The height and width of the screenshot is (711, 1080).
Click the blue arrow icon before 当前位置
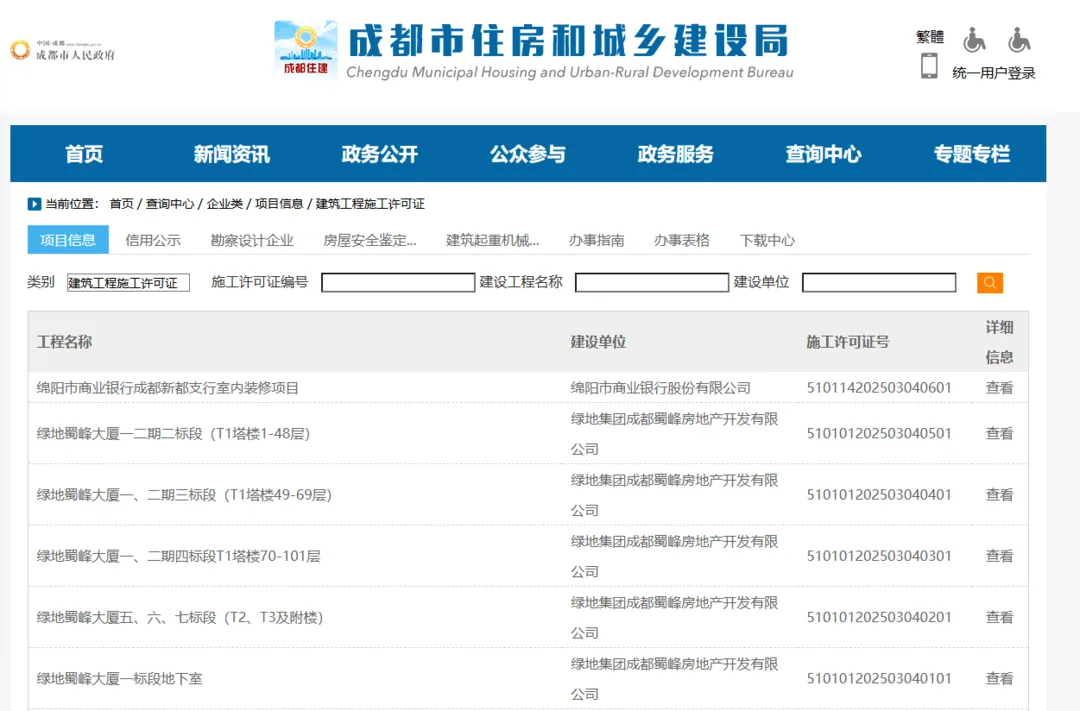(x=34, y=204)
